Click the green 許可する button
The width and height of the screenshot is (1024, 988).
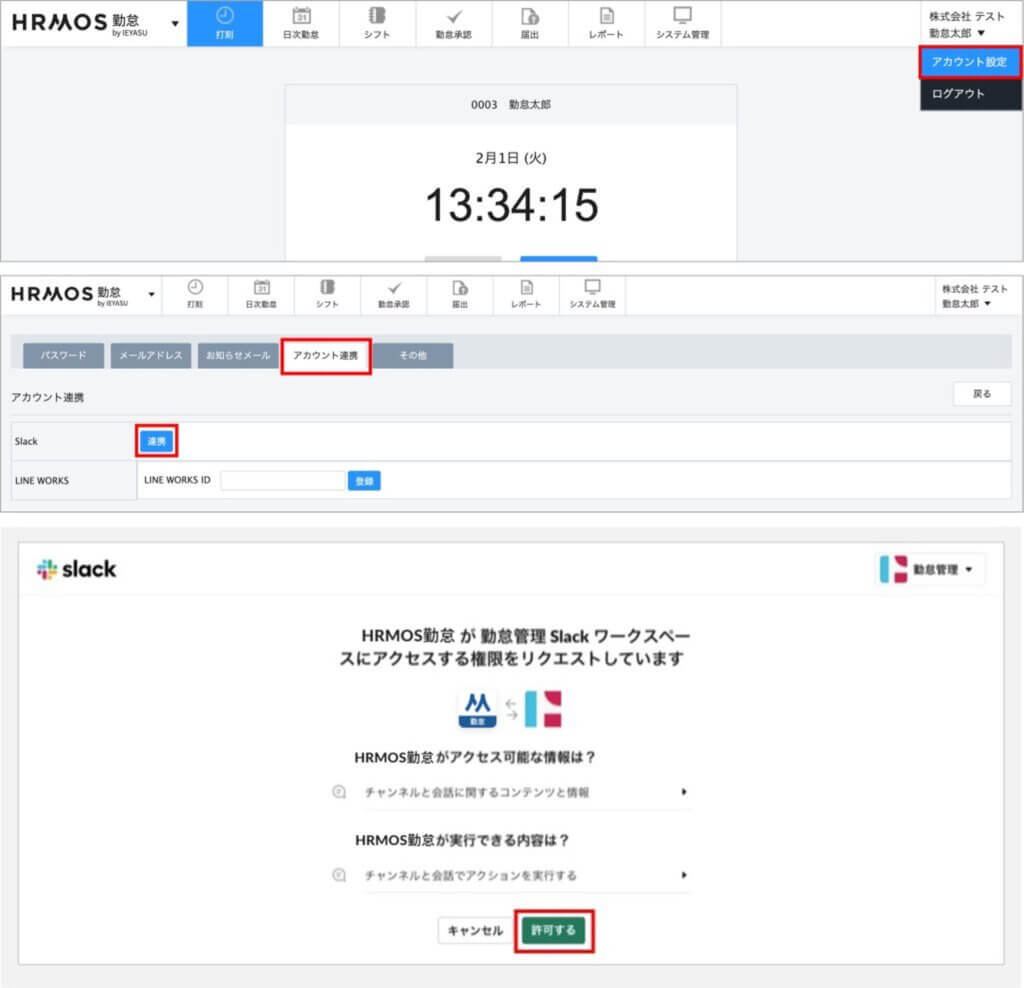553,930
